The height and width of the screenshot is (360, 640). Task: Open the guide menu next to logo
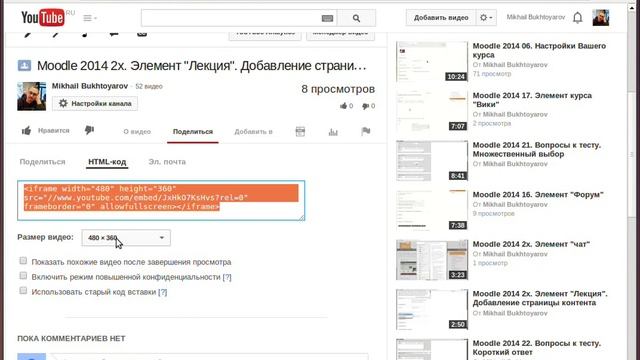[x=90, y=18]
